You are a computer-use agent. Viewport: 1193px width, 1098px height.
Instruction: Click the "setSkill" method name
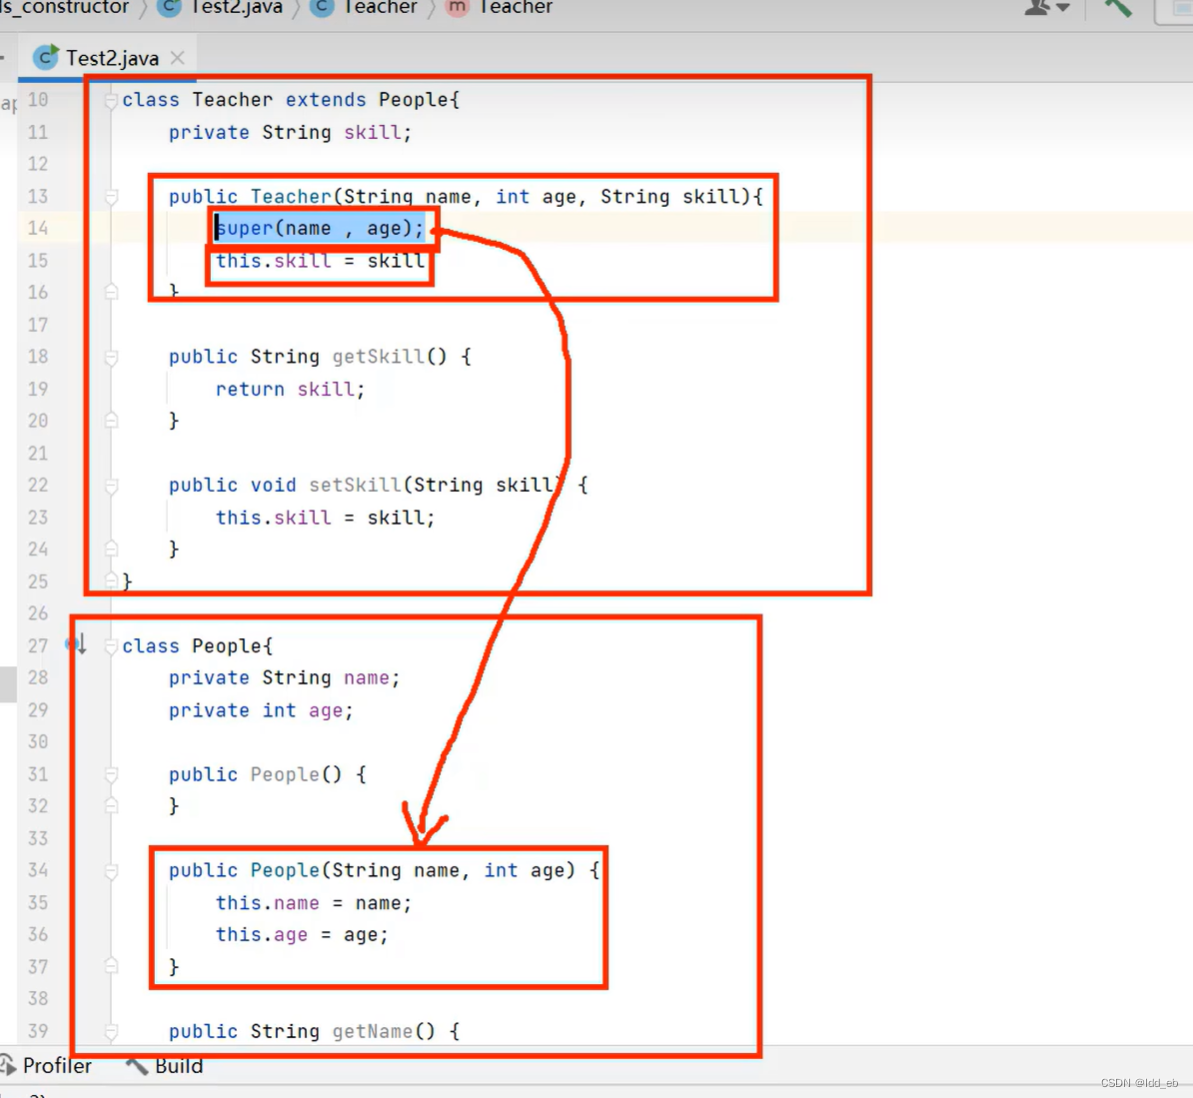pos(355,485)
